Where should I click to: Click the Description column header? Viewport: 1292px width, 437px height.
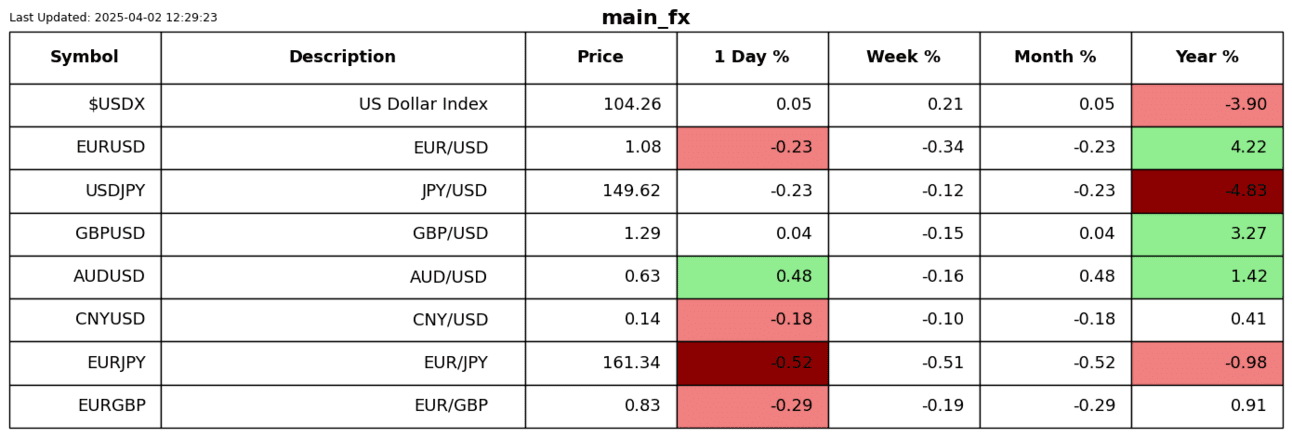(x=342, y=57)
